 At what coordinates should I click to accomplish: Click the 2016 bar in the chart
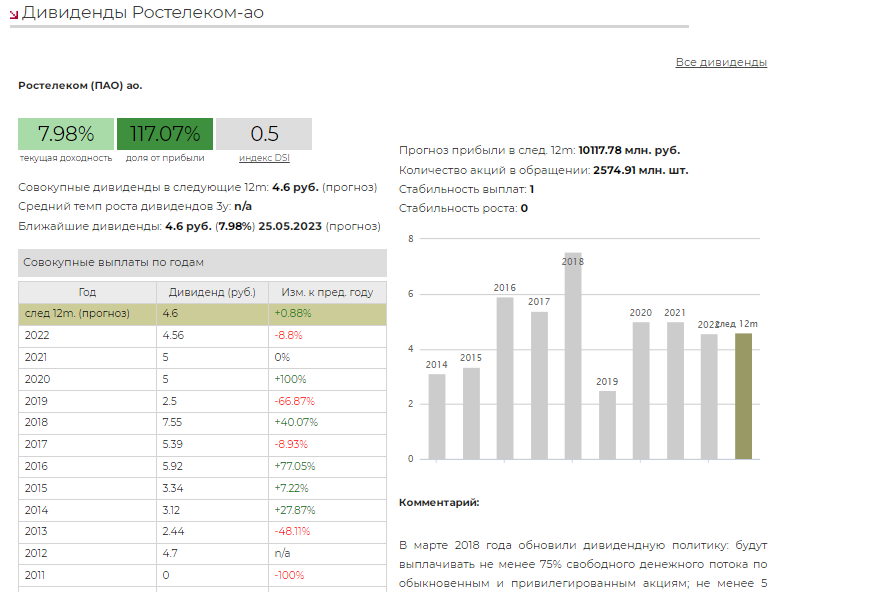504,378
